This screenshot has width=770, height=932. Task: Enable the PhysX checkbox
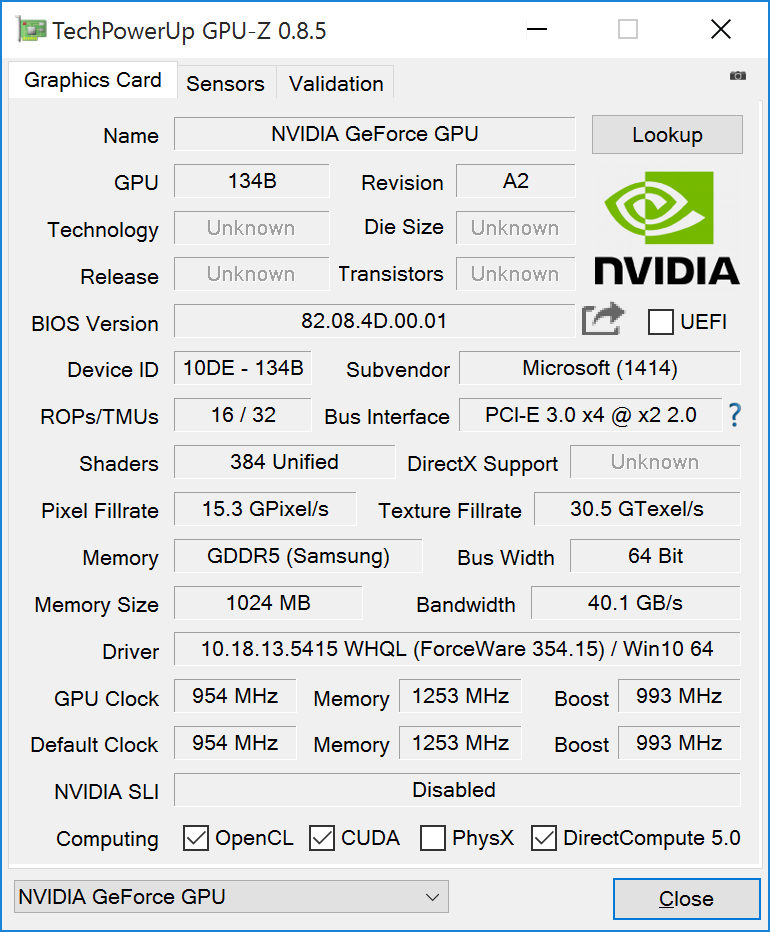click(x=433, y=838)
